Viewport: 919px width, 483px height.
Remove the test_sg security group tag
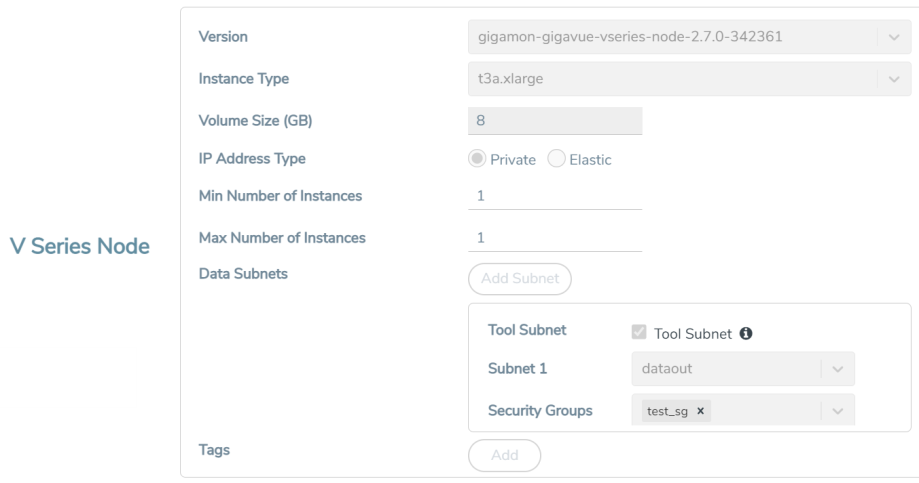(x=702, y=411)
